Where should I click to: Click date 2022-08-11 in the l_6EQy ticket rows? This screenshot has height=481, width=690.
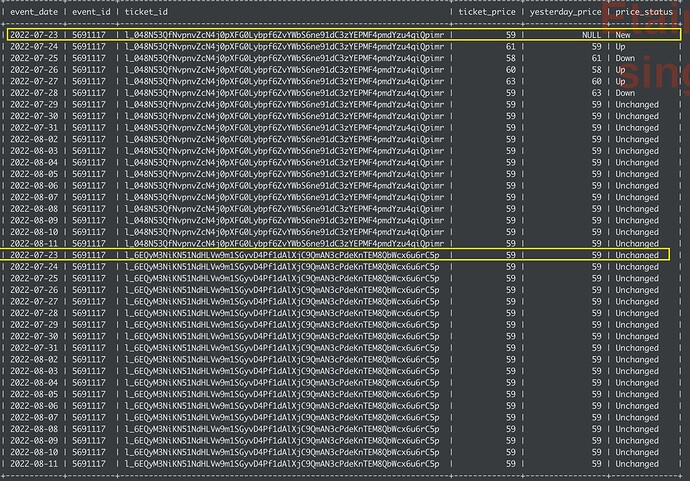(x=34, y=463)
